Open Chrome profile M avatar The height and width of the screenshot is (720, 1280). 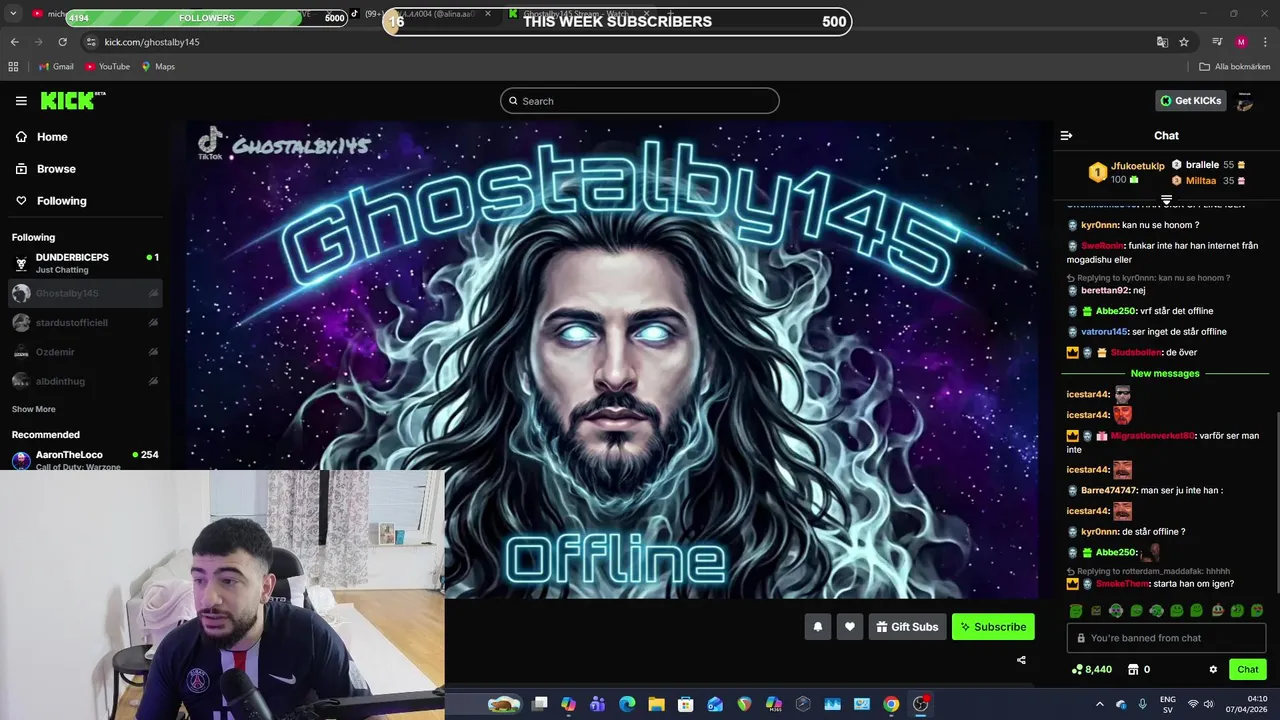click(x=1241, y=42)
